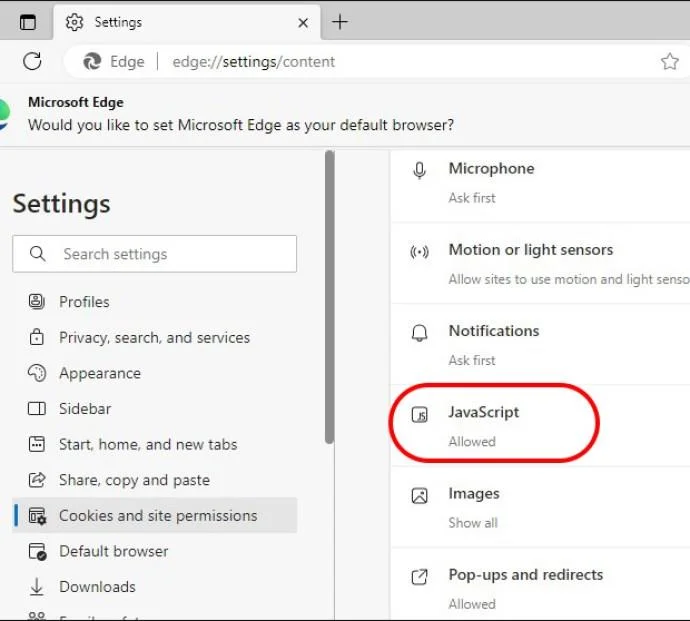
Task: Click the Share, copy and paste icon
Action: click(37, 480)
